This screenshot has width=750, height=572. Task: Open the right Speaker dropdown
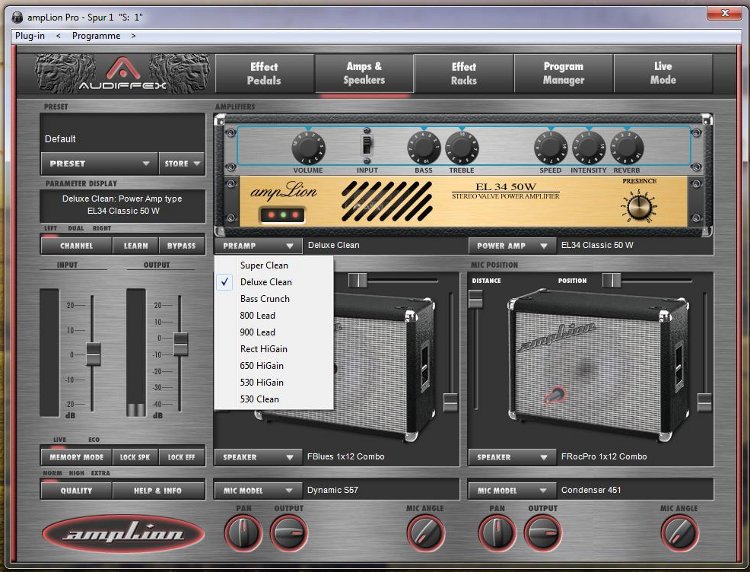point(512,457)
